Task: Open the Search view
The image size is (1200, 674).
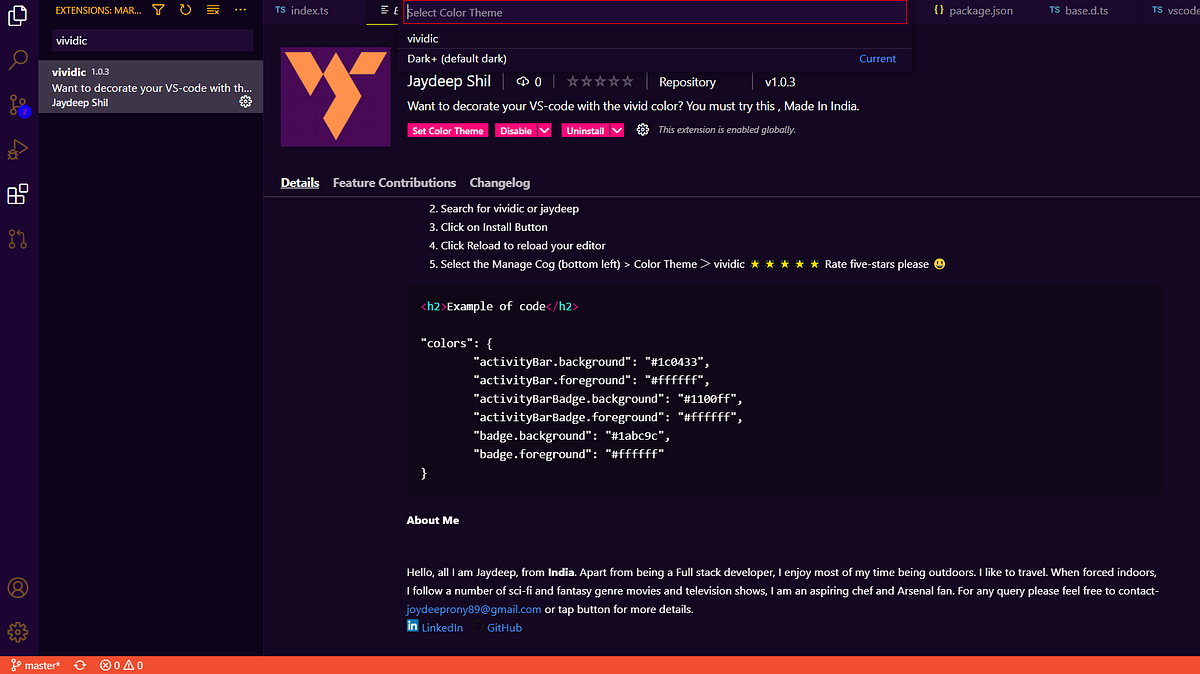Action: tap(17, 60)
